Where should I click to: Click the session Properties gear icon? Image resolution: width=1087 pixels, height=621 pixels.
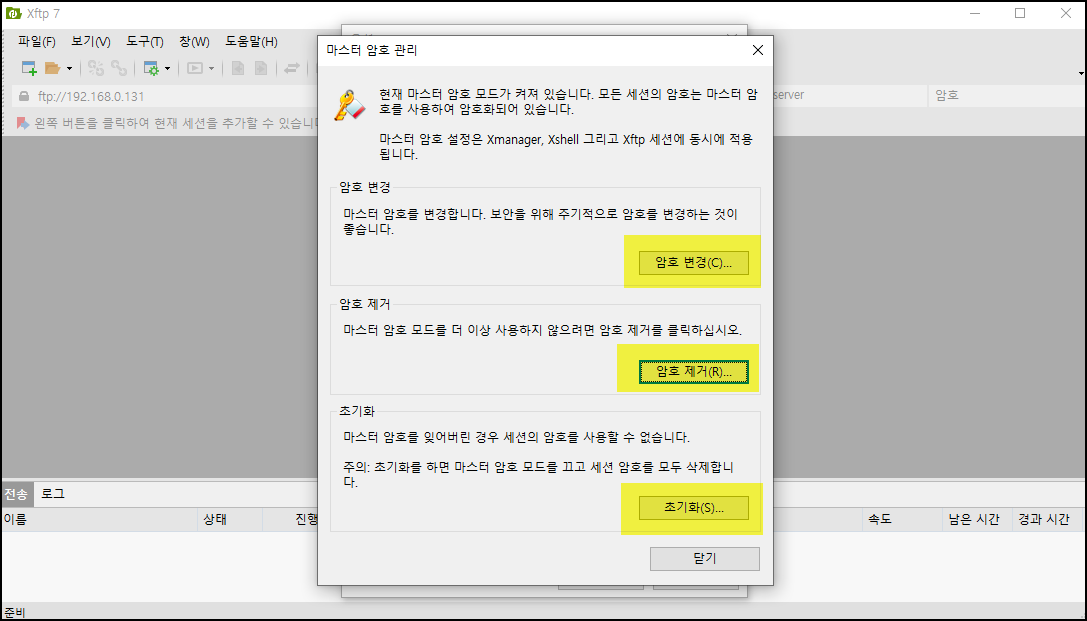tap(150, 69)
